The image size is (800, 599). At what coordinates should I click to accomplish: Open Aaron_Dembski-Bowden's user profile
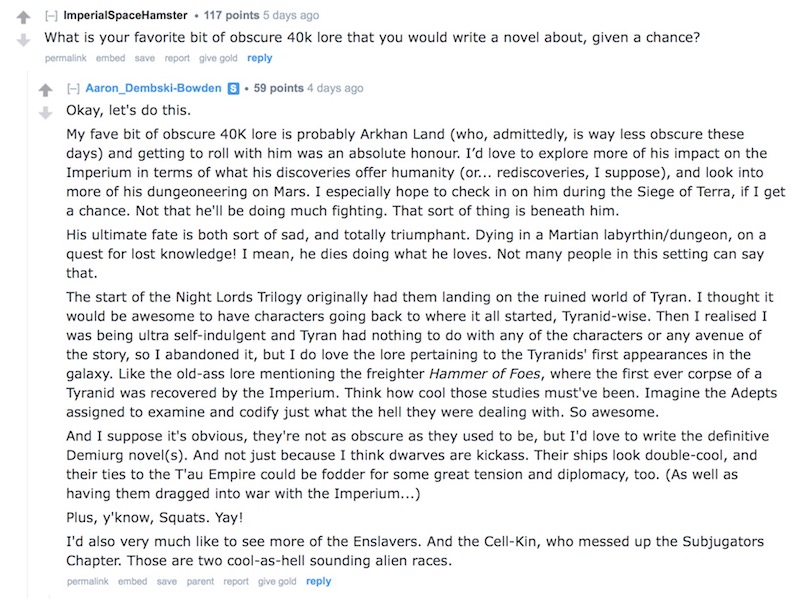[x=153, y=88]
